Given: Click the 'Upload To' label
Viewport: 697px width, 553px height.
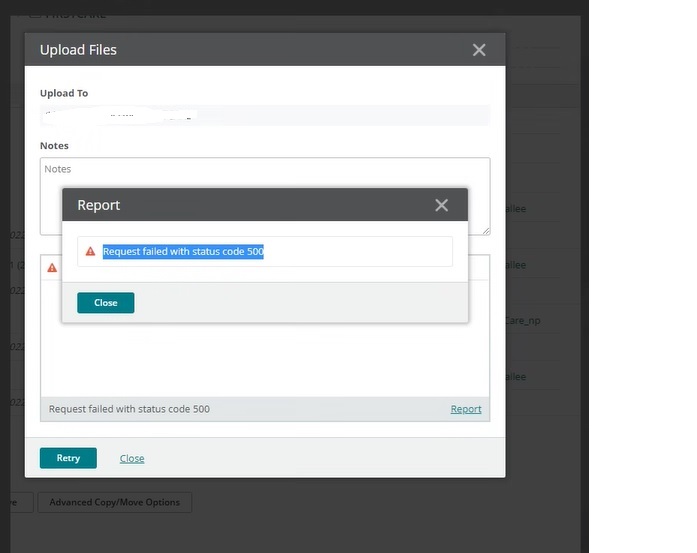Looking at the screenshot, I should click(64, 93).
